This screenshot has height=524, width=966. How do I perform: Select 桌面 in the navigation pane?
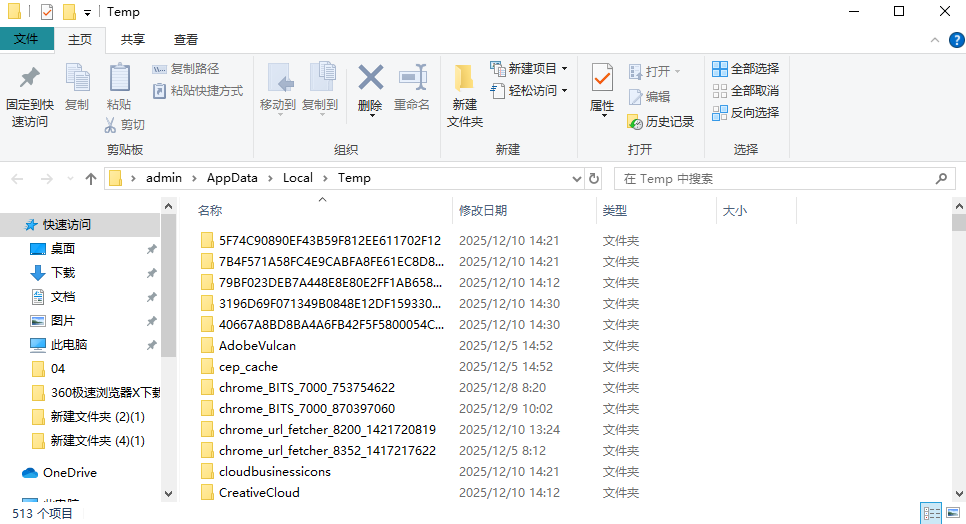pos(63,249)
